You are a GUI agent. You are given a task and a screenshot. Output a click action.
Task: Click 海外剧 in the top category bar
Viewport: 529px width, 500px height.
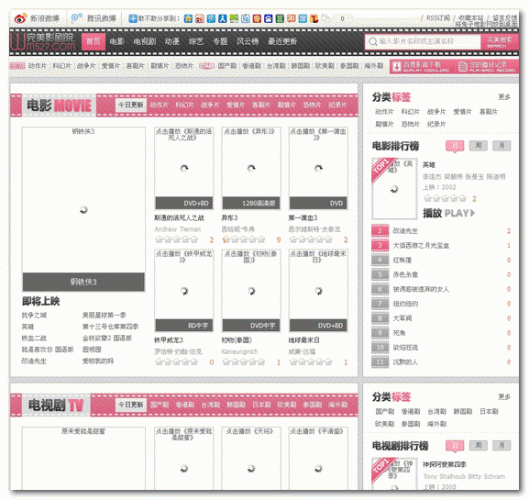373,66
